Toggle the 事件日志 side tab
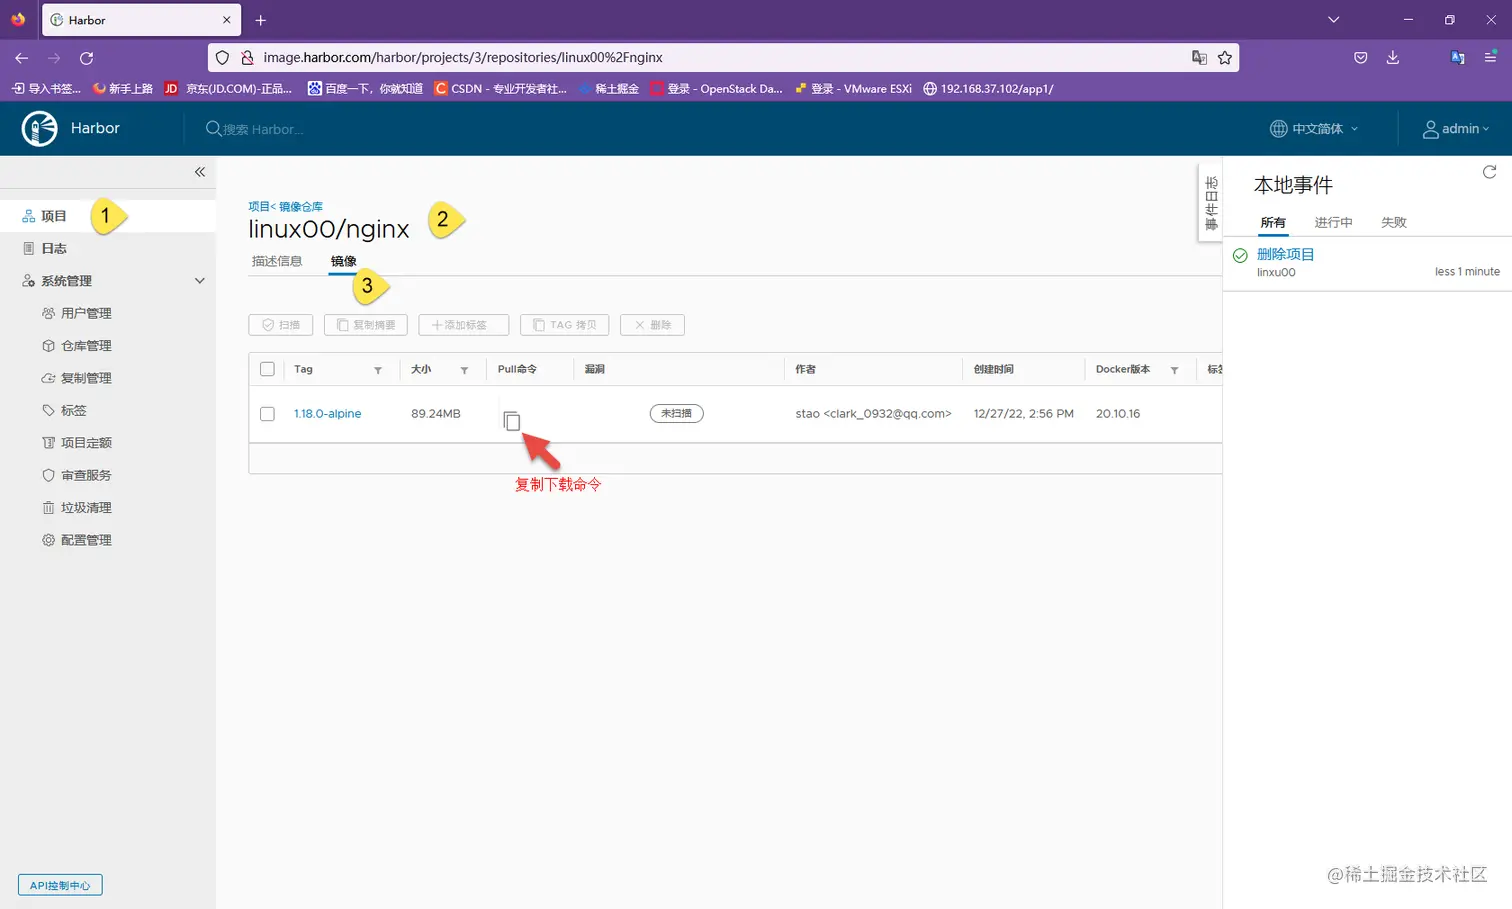This screenshot has height=909, width=1512. 1210,203
